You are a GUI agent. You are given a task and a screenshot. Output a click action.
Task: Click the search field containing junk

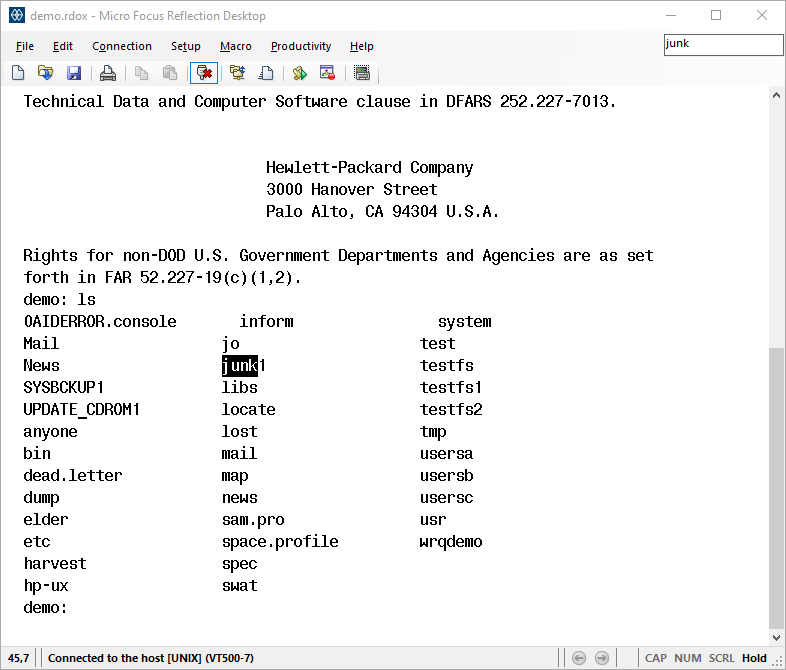(723, 45)
